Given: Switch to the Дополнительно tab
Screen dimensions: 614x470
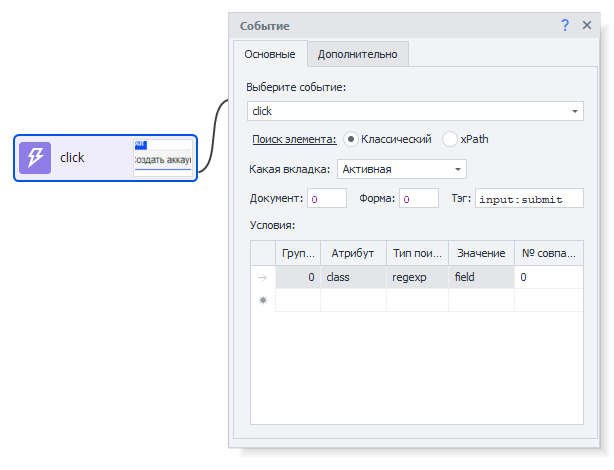Looking at the screenshot, I should 357,54.
